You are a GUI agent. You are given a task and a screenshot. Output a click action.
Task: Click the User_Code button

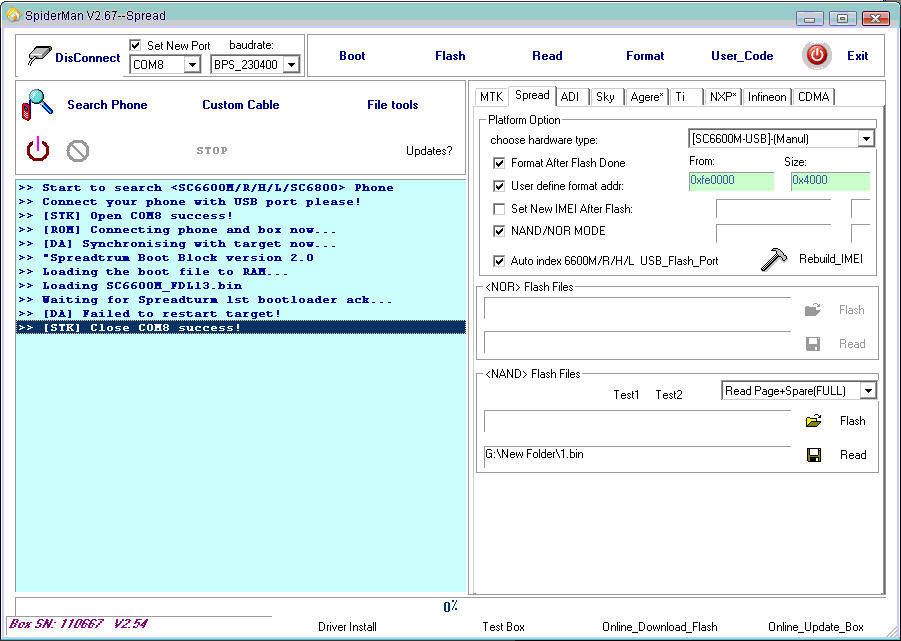click(x=742, y=56)
